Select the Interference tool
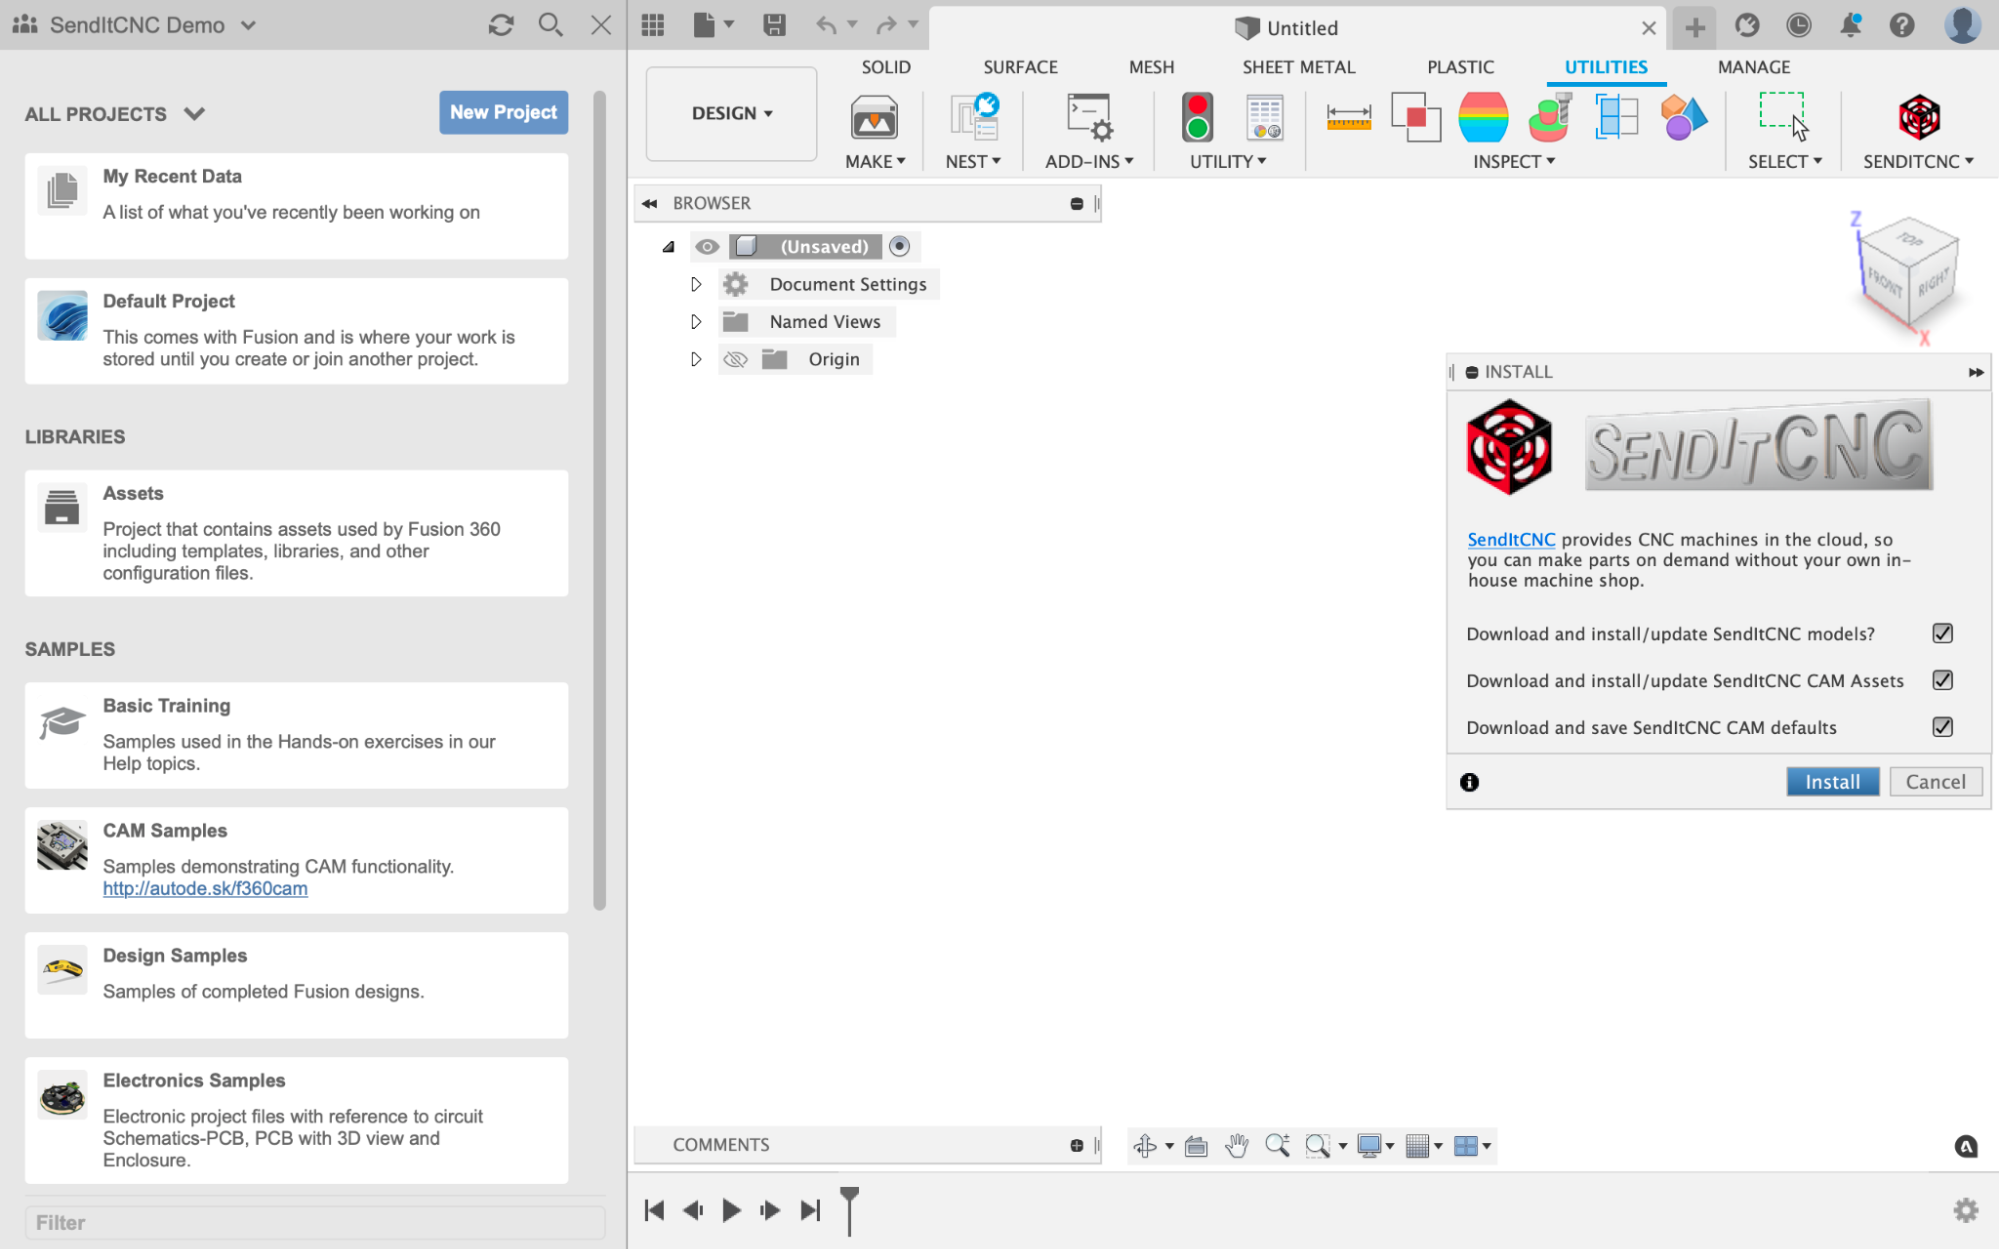1999x1250 pixels. [1415, 118]
